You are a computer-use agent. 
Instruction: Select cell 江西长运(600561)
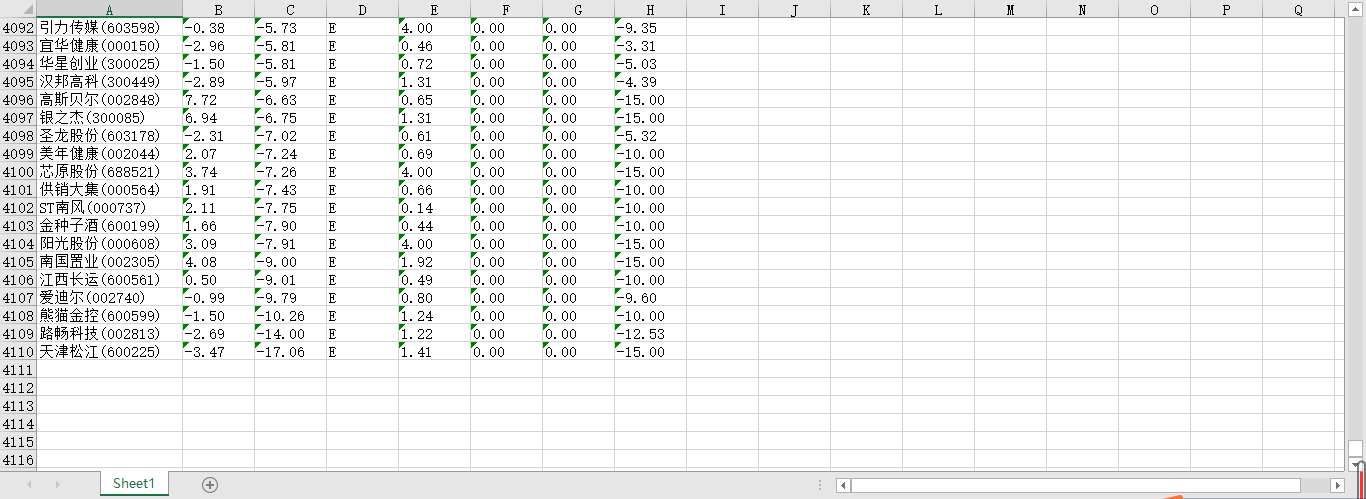(110, 280)
